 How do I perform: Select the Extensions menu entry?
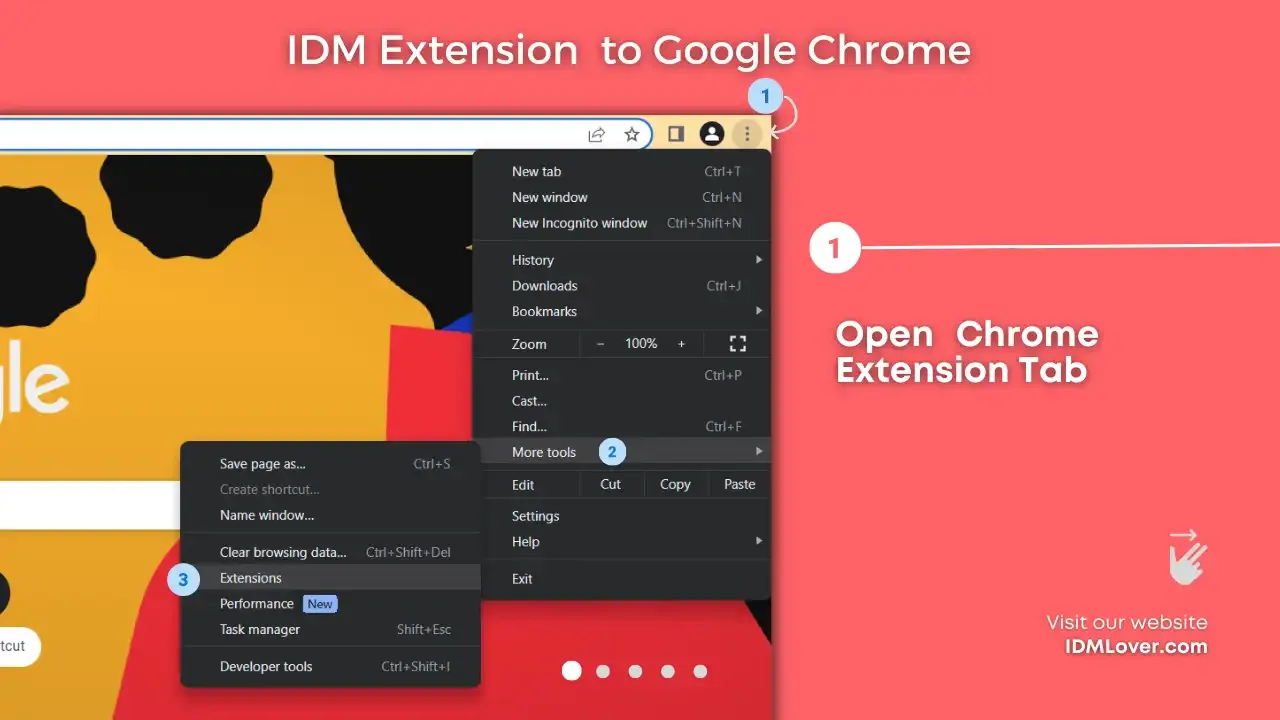click(250, 578)
